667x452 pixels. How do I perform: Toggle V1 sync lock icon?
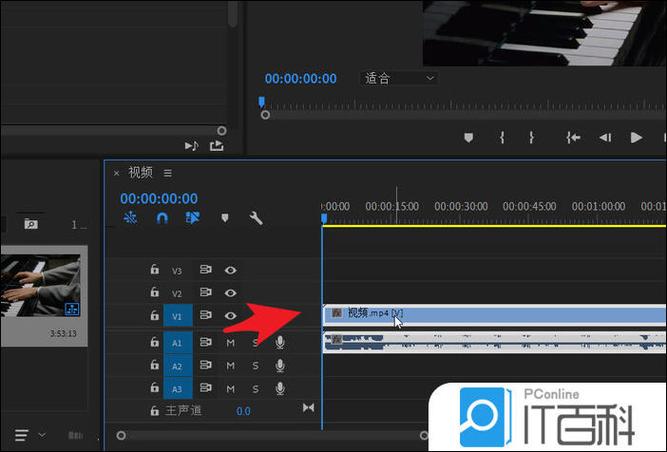206,315
